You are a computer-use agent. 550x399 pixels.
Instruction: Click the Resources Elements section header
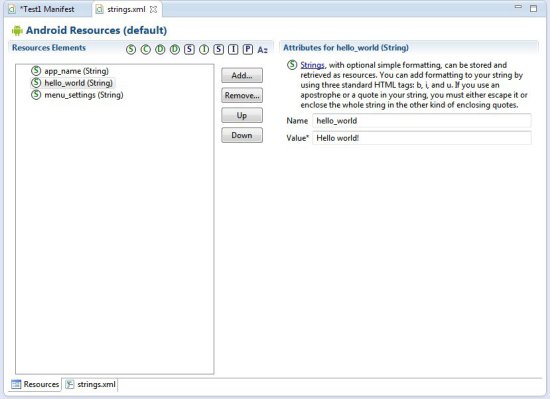[x=49, y=48]
